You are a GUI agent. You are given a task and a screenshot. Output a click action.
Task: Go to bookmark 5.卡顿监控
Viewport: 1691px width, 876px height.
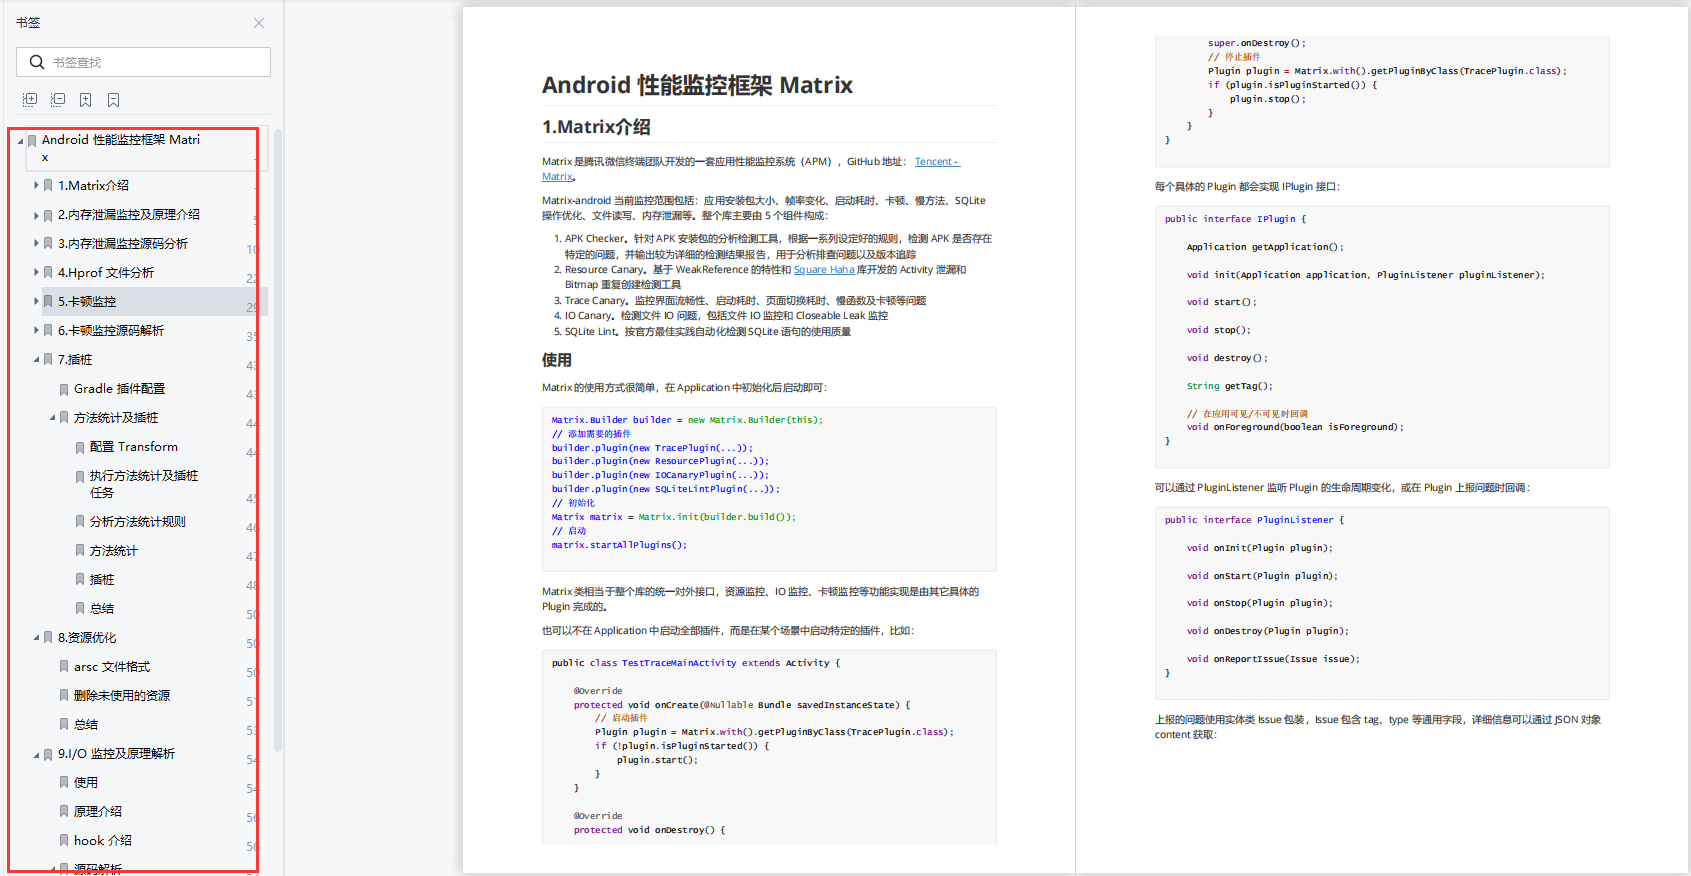[87, 301]
